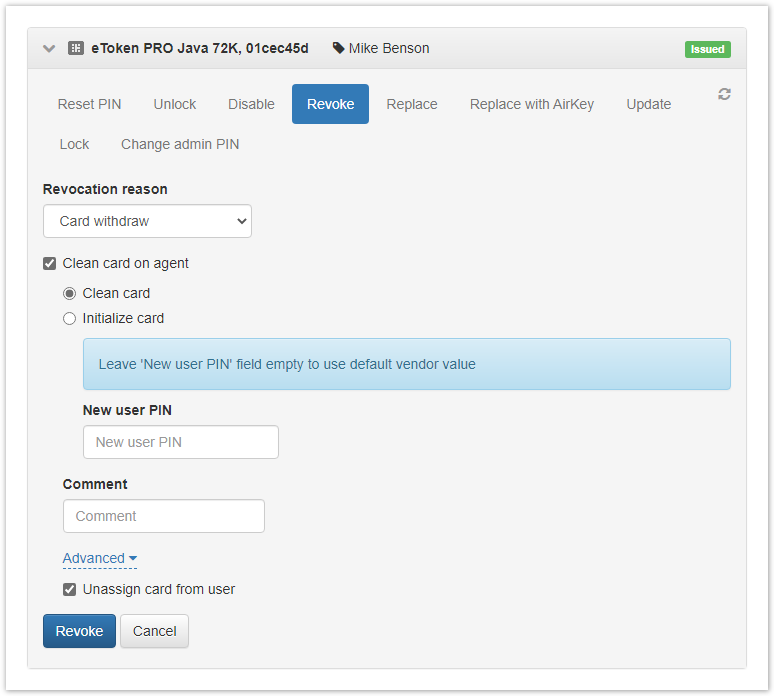774x696 pixels.
Task: Select the Change admin PIN tab
Action: (180, 144)
